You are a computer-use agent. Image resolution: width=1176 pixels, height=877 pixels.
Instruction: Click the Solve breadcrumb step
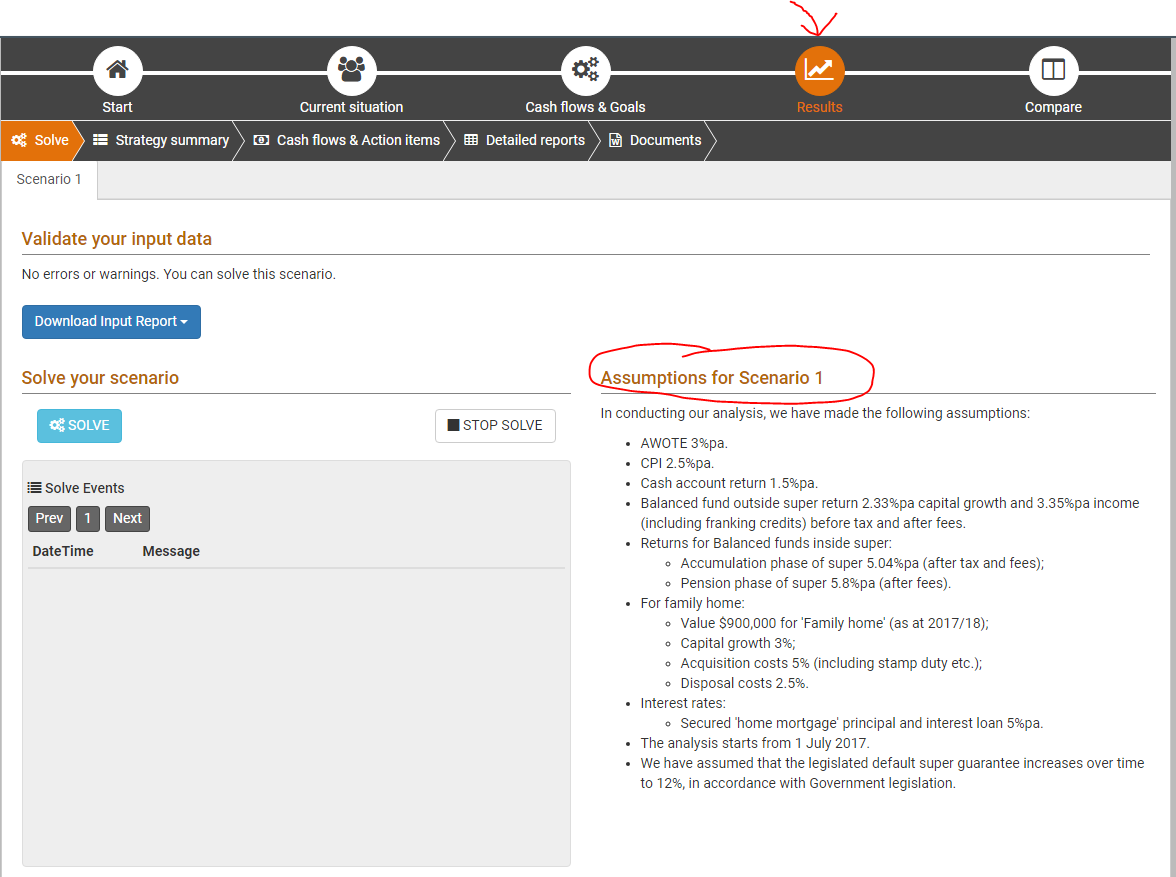(x=40, y=141)
